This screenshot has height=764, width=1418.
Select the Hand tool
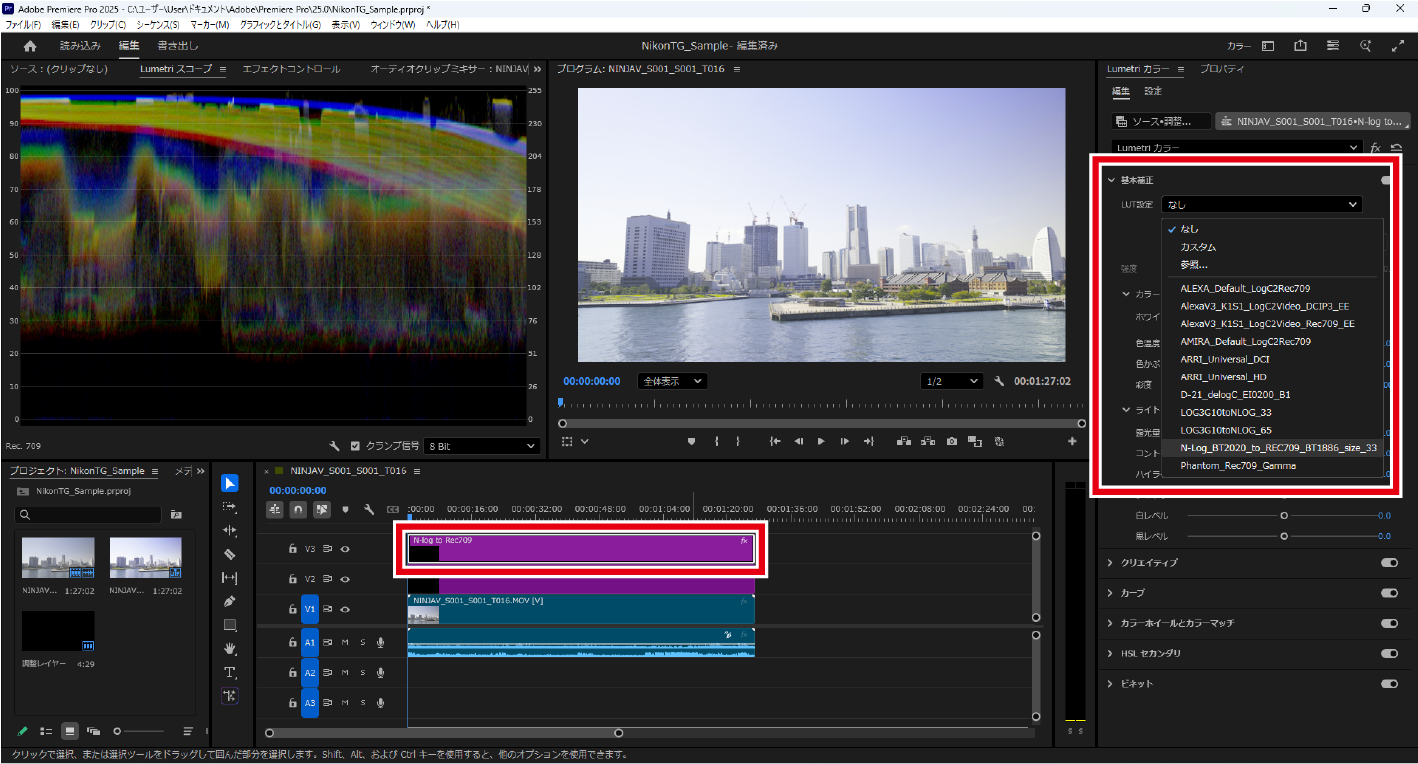click(x=230, y=649)
